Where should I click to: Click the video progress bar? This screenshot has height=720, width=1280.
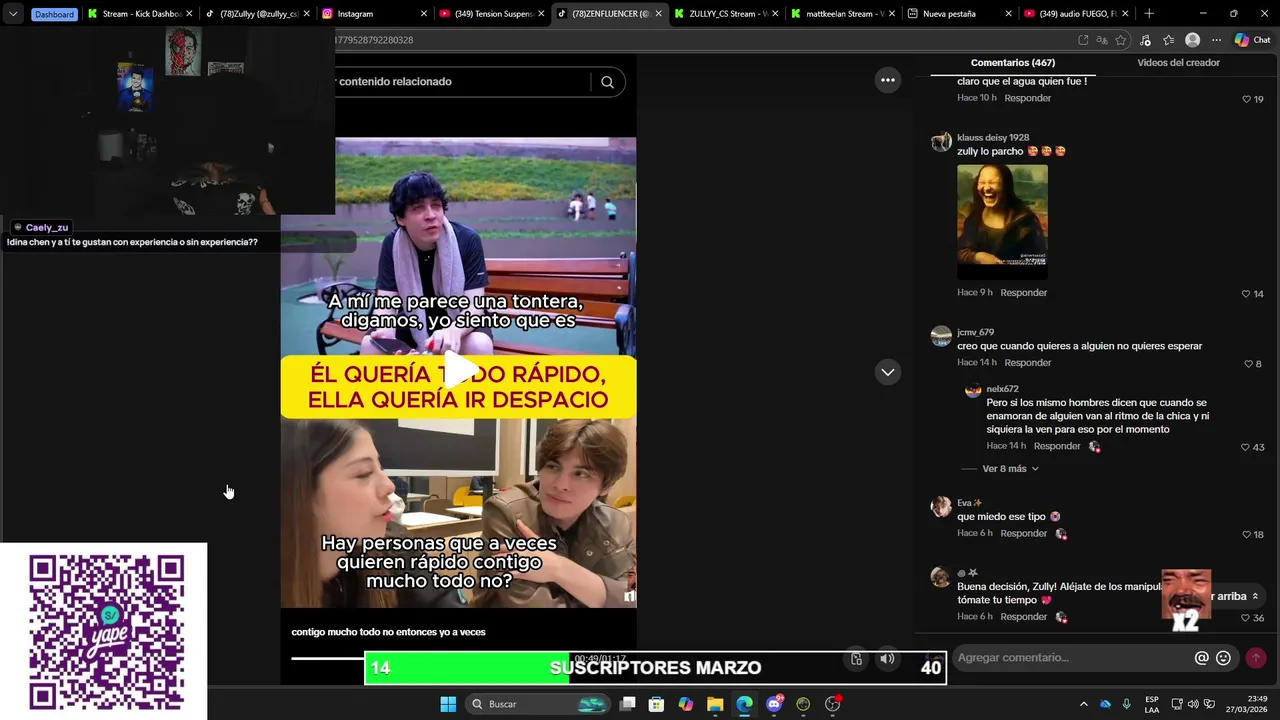(328, 658)
